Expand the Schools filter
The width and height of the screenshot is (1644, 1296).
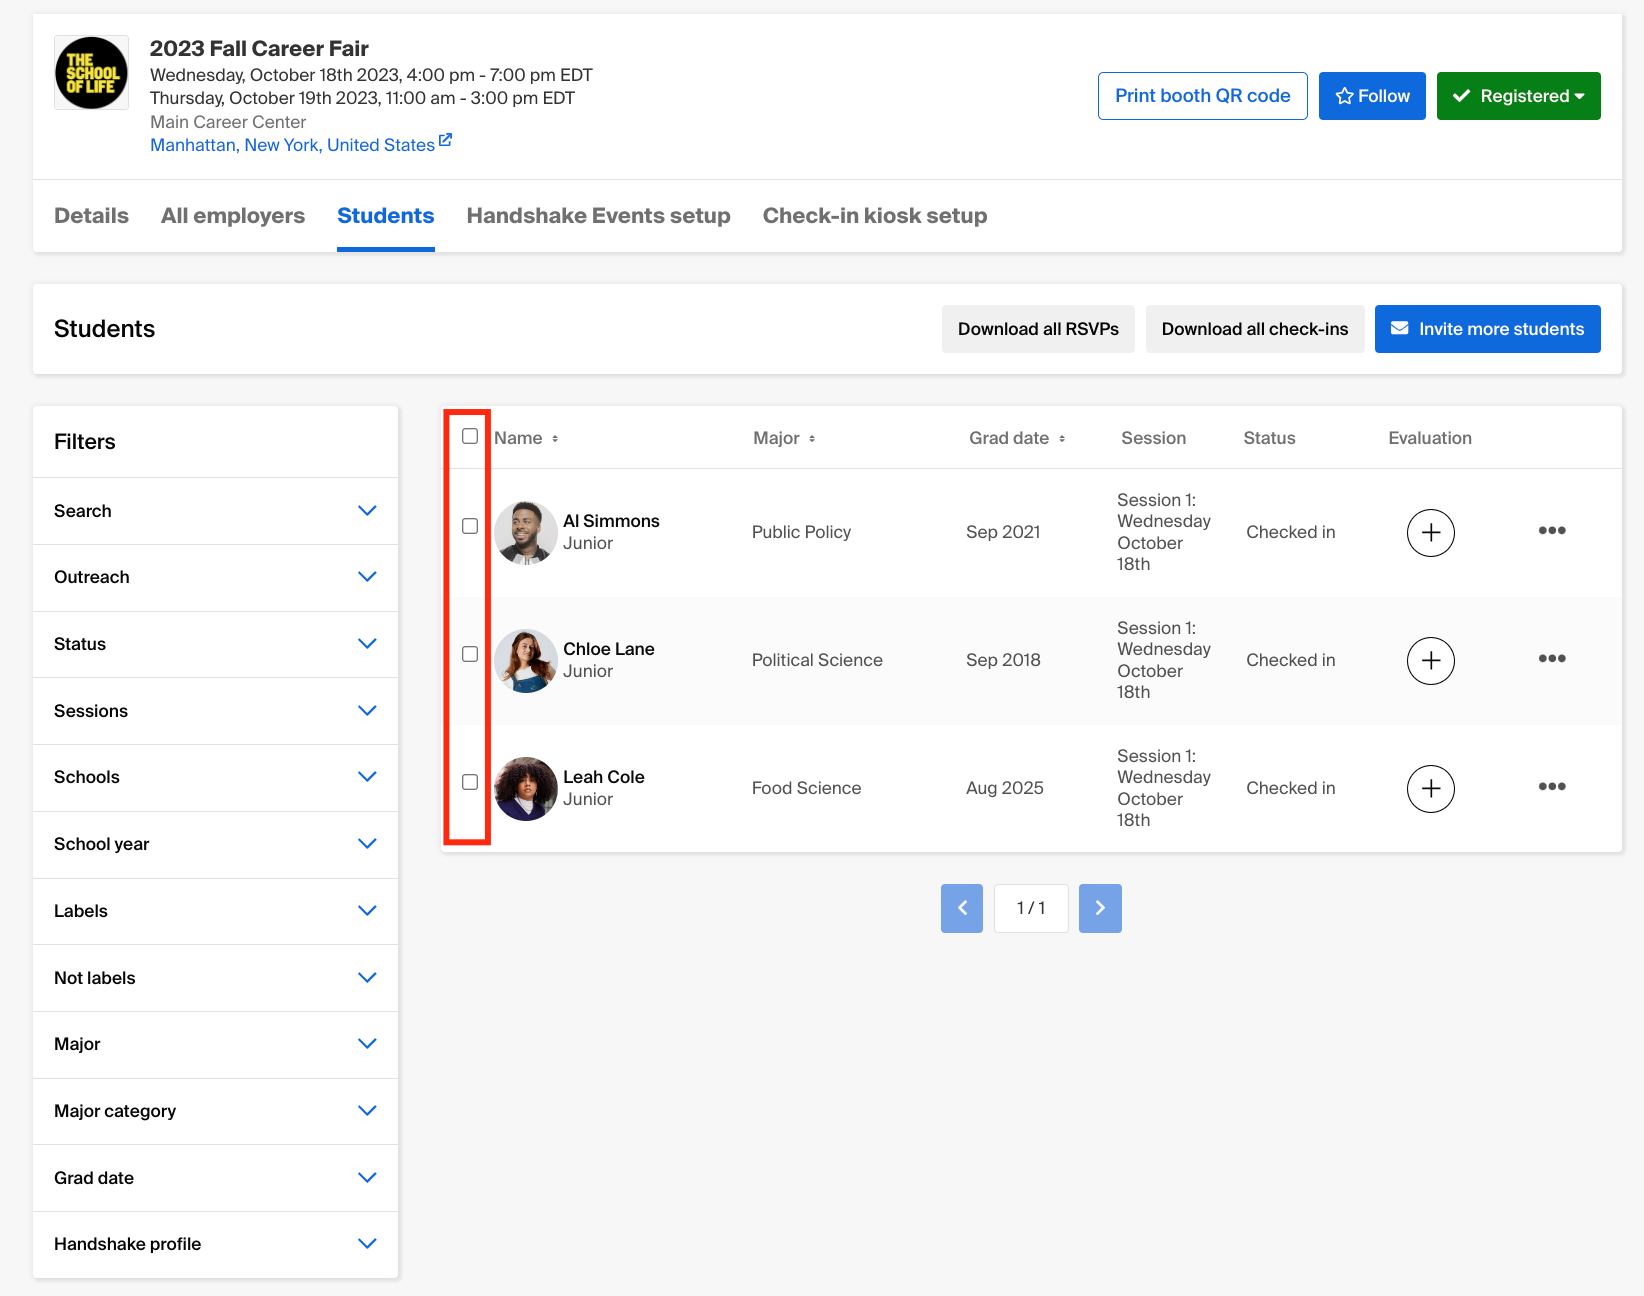click(x=214, y=777)
